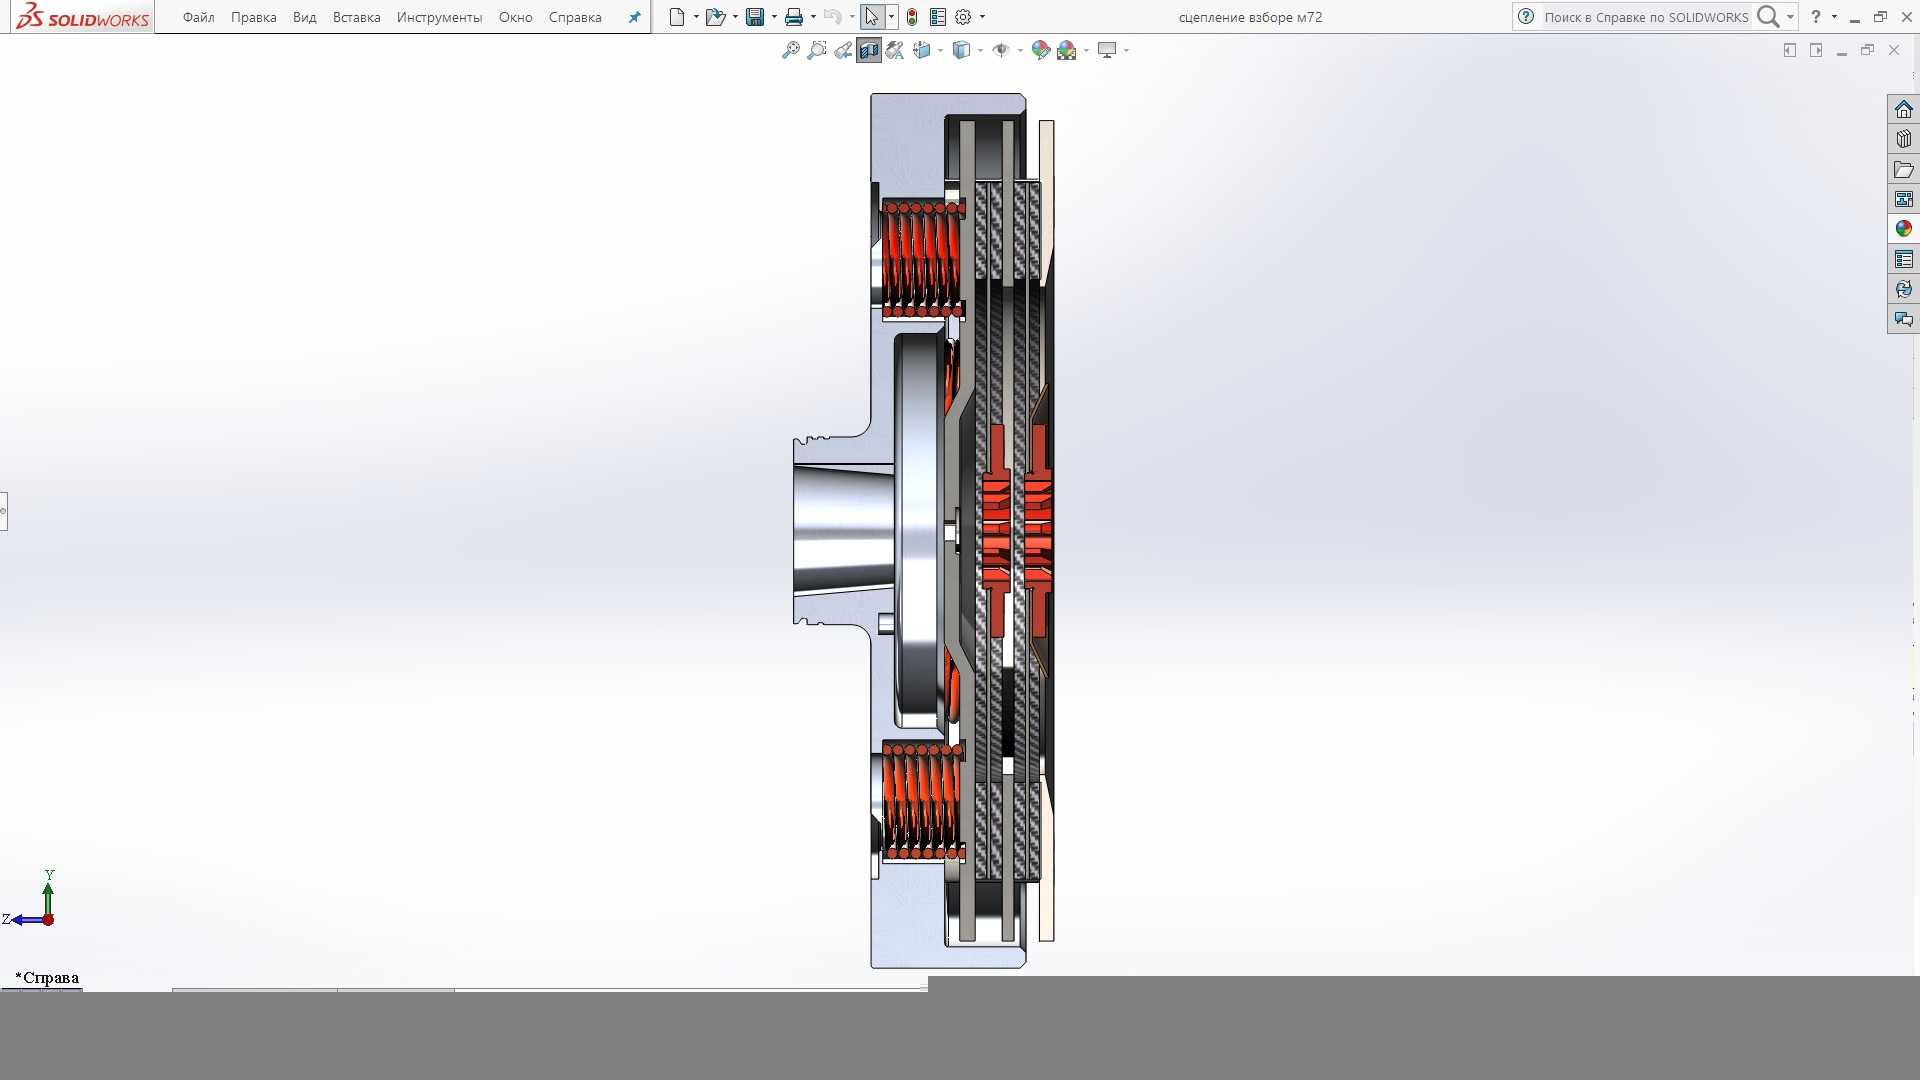
Task: Click the magnifier search button
Action: tap(1767, 17)
